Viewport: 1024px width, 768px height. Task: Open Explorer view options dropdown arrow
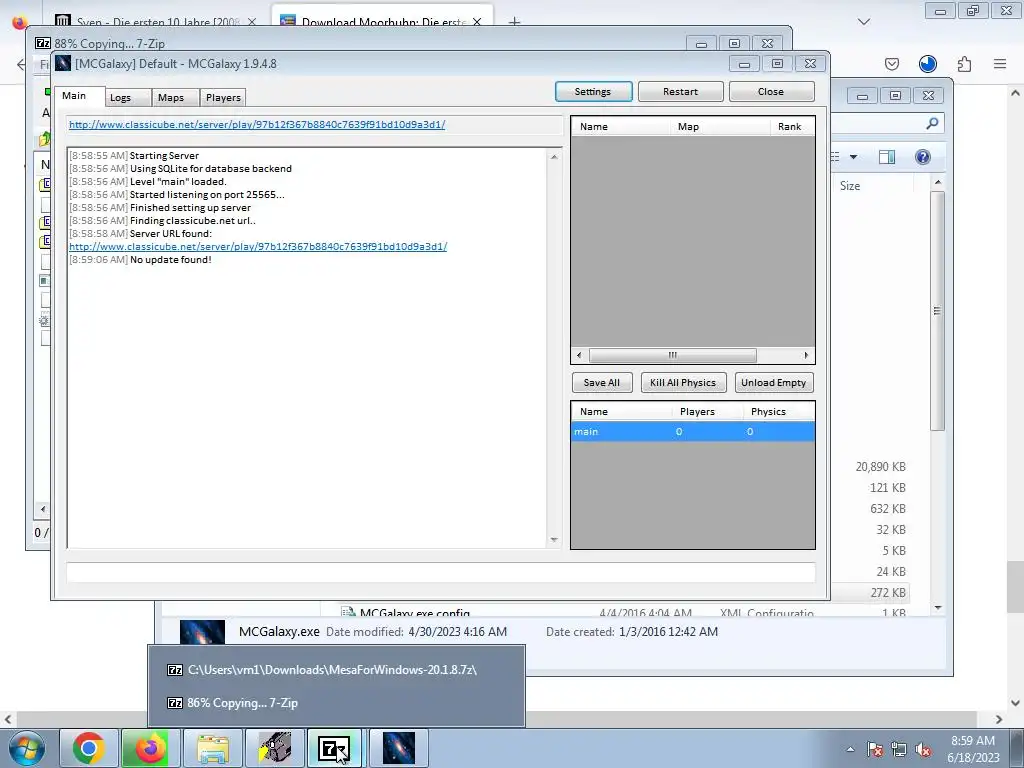point(853,157)
